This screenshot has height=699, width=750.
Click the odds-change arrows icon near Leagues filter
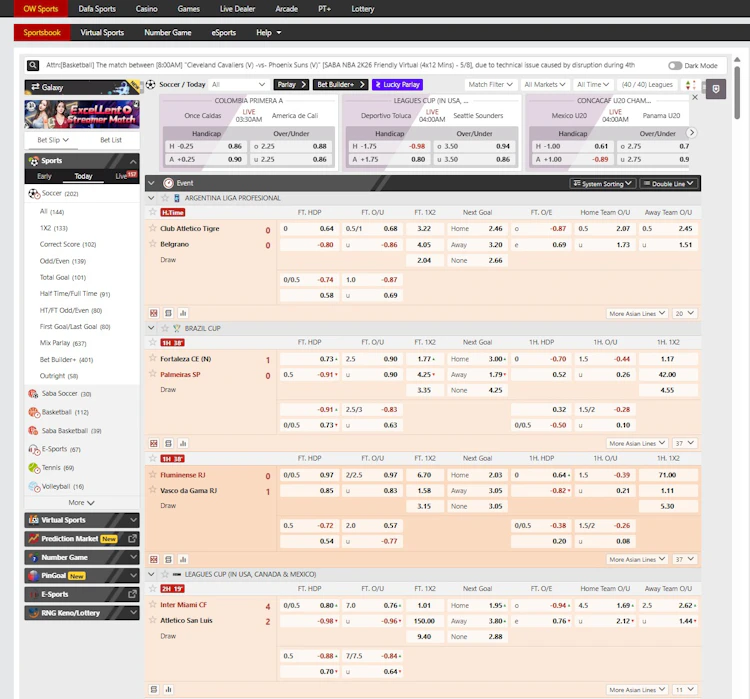(x=690, y=85)
